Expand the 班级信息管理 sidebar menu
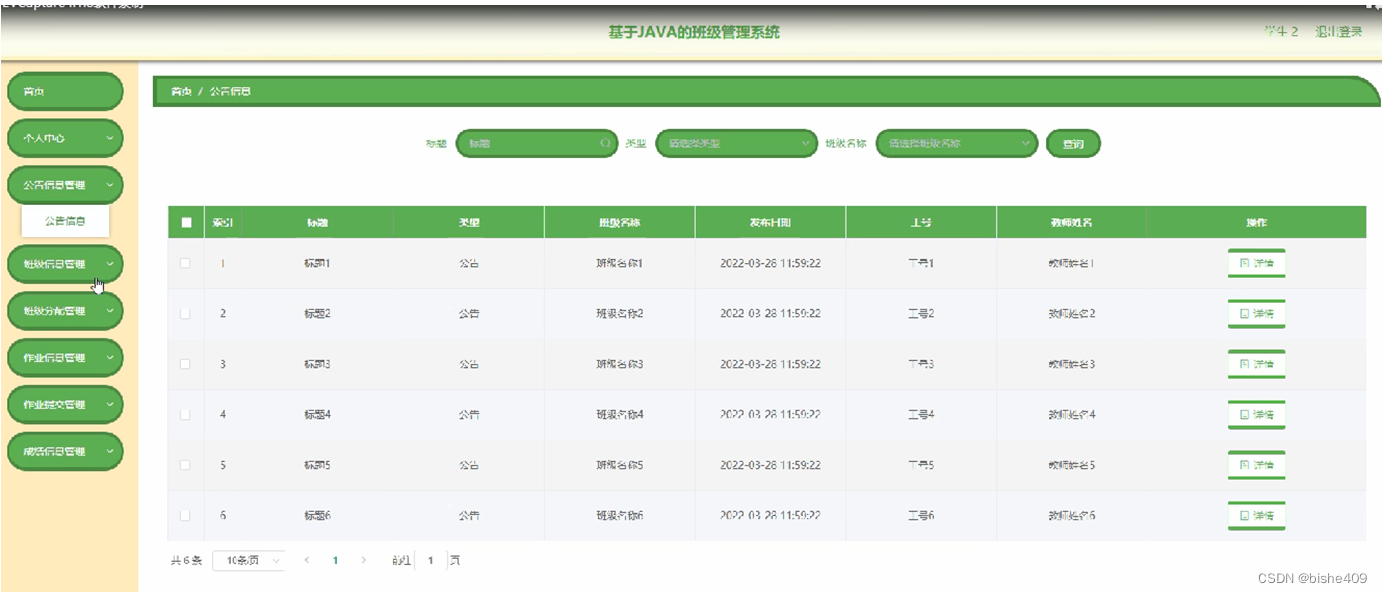The height and width of the screenshot is (593, 1382). pyautogui.click(x=65, y=264)
